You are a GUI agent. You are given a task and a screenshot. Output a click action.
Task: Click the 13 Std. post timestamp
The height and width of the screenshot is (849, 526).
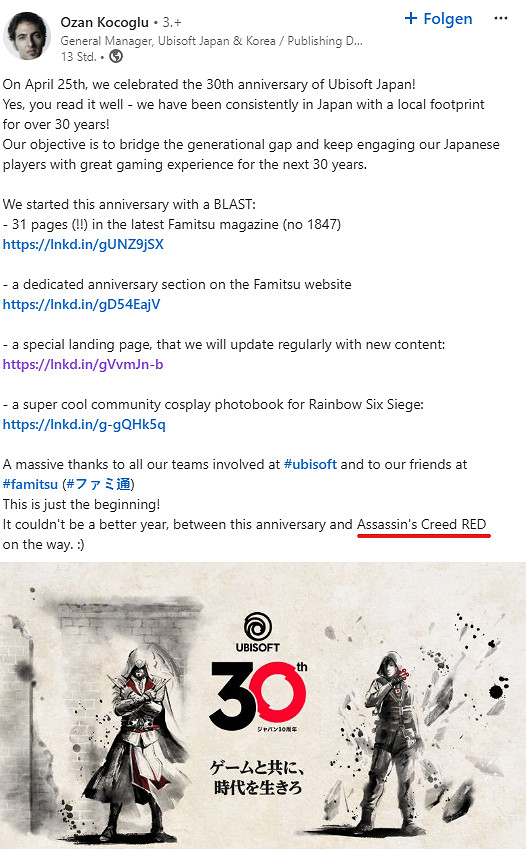[79, 56]
